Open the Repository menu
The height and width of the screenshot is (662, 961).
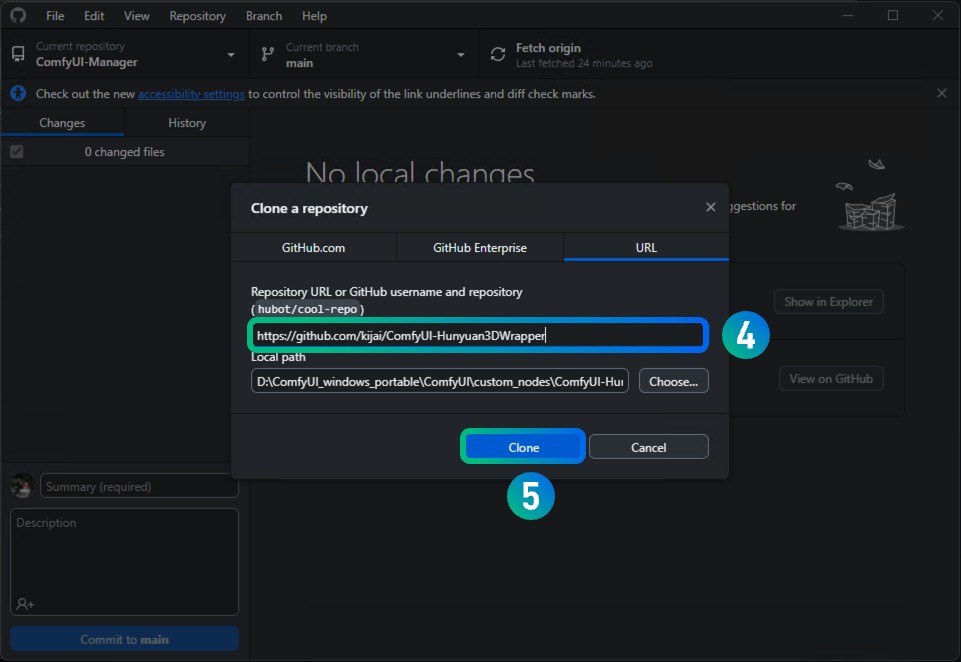tap(197, 16)
